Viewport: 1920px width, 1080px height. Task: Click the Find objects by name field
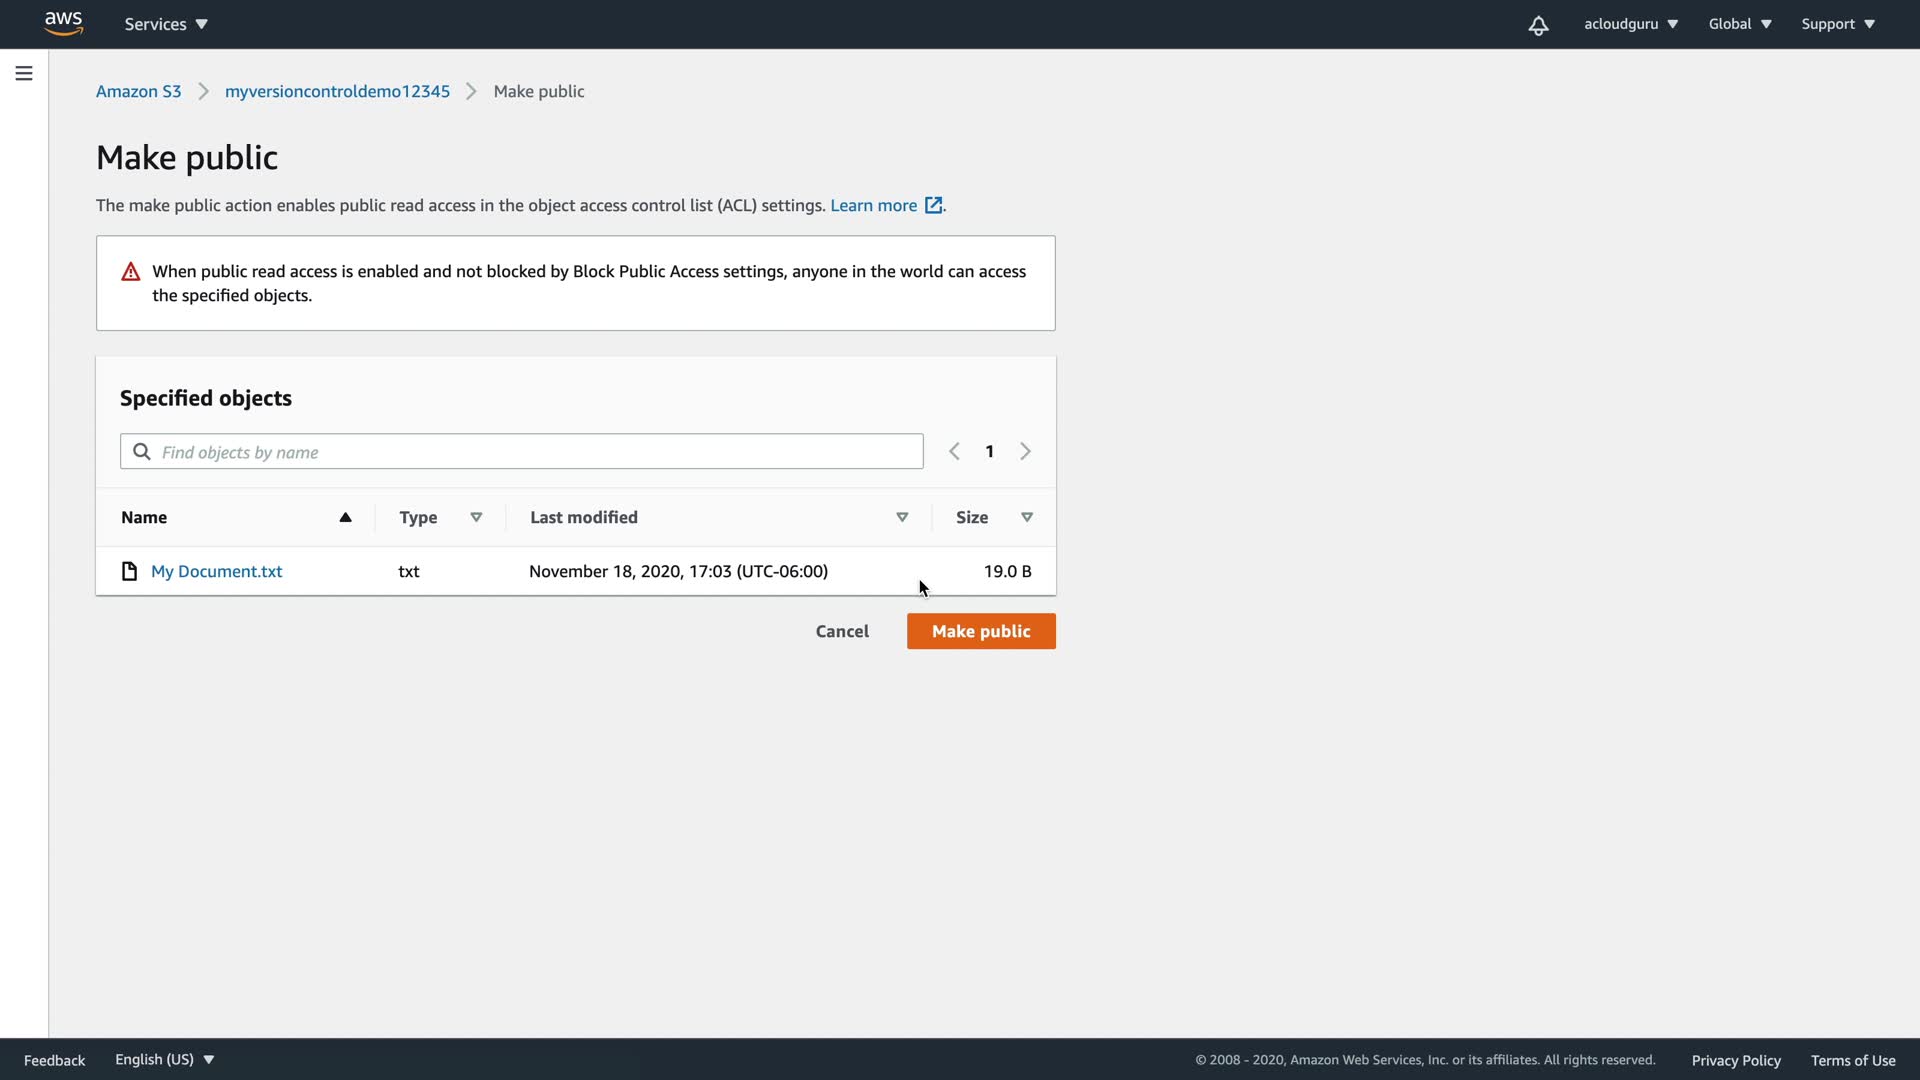(x=538, y=452)
